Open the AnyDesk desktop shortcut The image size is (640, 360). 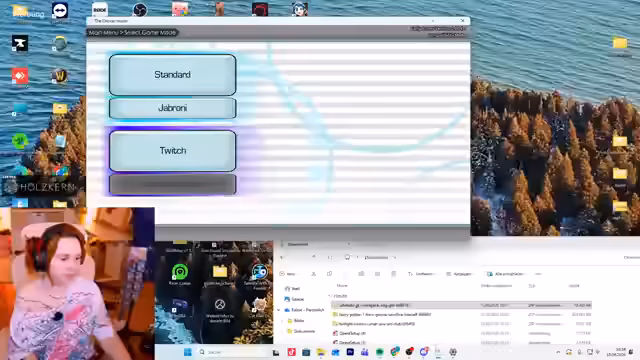pos(20,76)
